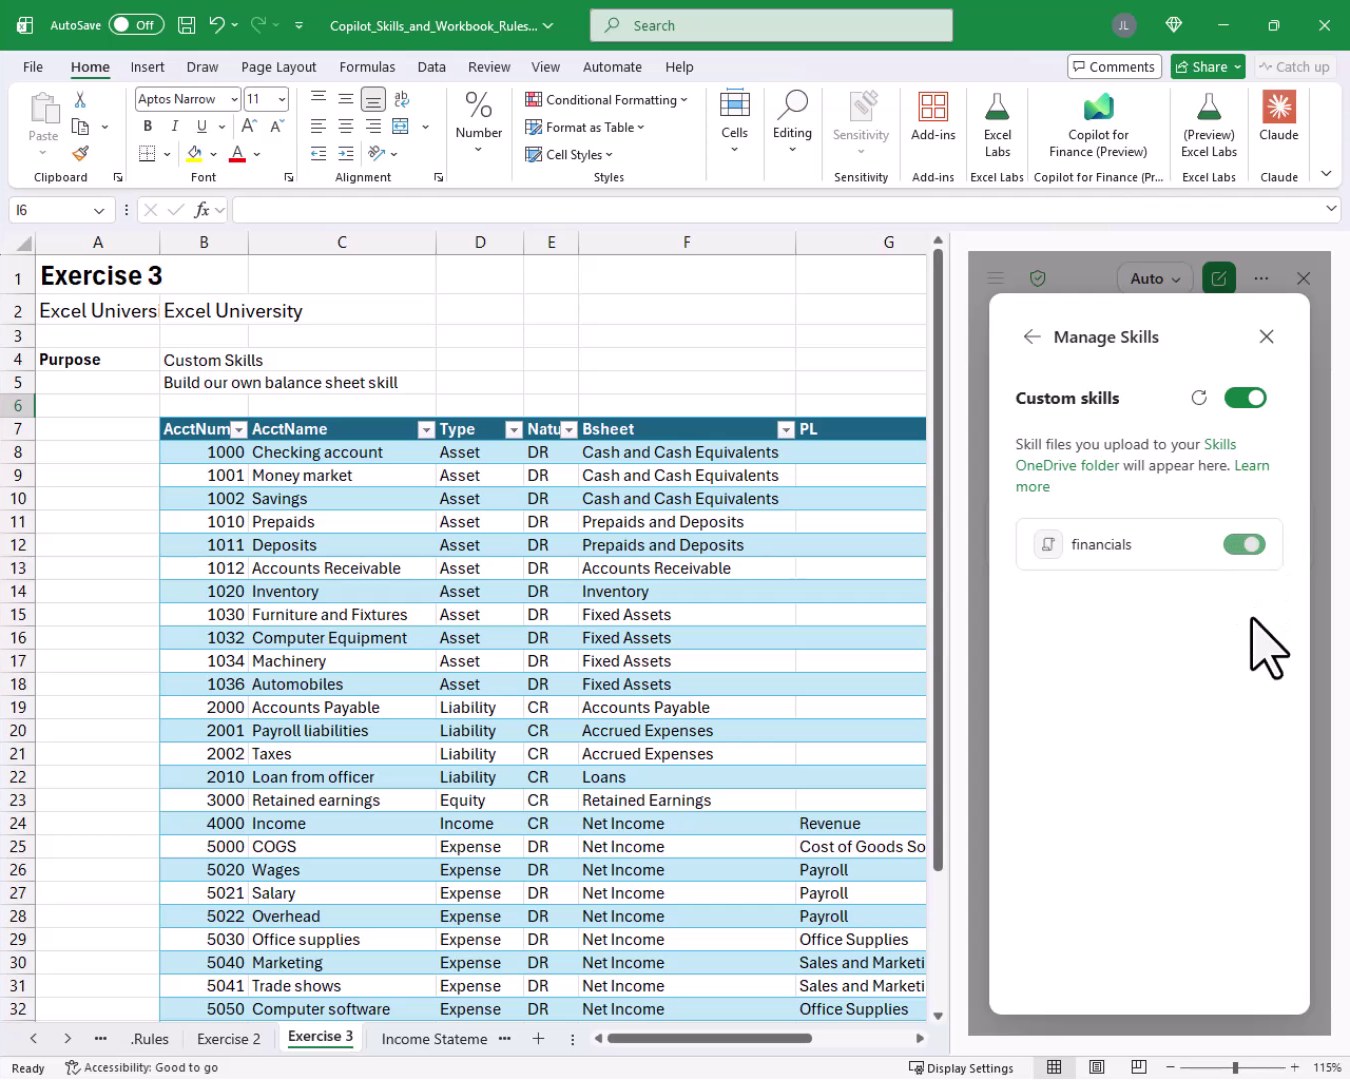This screenshot has width=1350, height=1080.
Task: Open the Fill Color bucket swatch
Action: tap(194, 154)
